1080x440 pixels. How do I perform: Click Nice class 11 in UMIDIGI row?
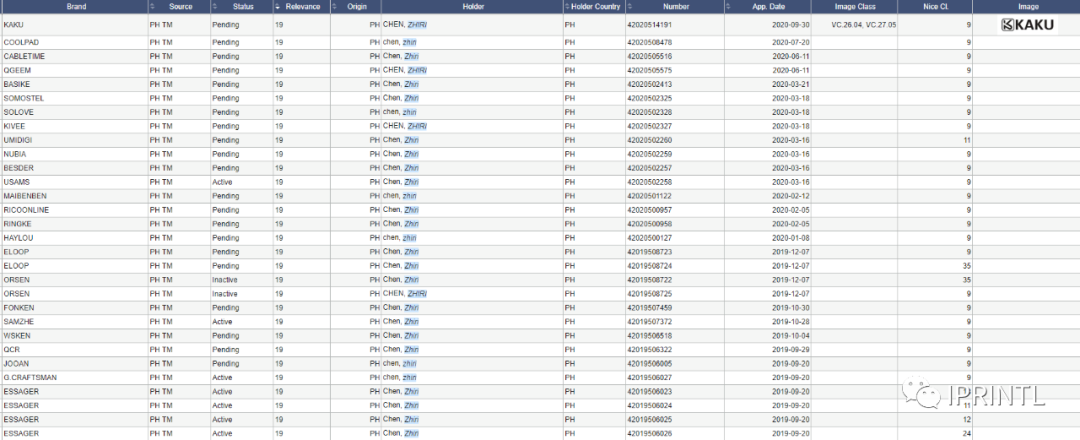(967, 140)
